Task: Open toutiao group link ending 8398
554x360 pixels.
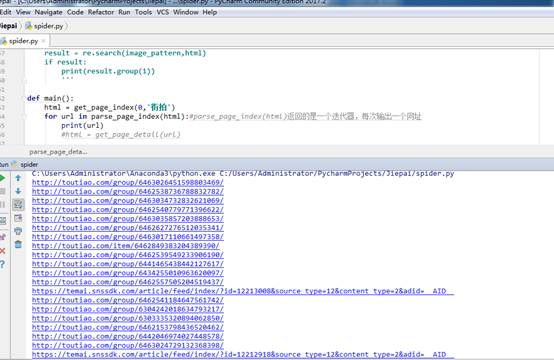Action: point(128,346)
